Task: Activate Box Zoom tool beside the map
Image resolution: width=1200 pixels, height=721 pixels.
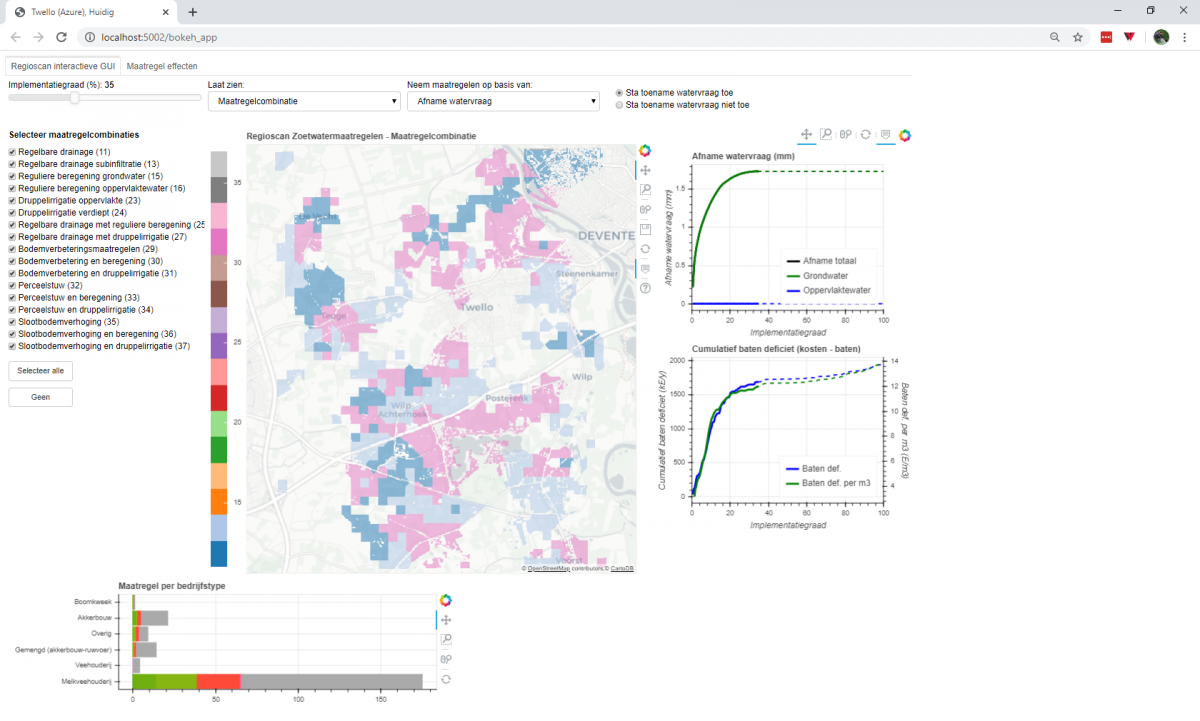Action: [x=645, y=190]
